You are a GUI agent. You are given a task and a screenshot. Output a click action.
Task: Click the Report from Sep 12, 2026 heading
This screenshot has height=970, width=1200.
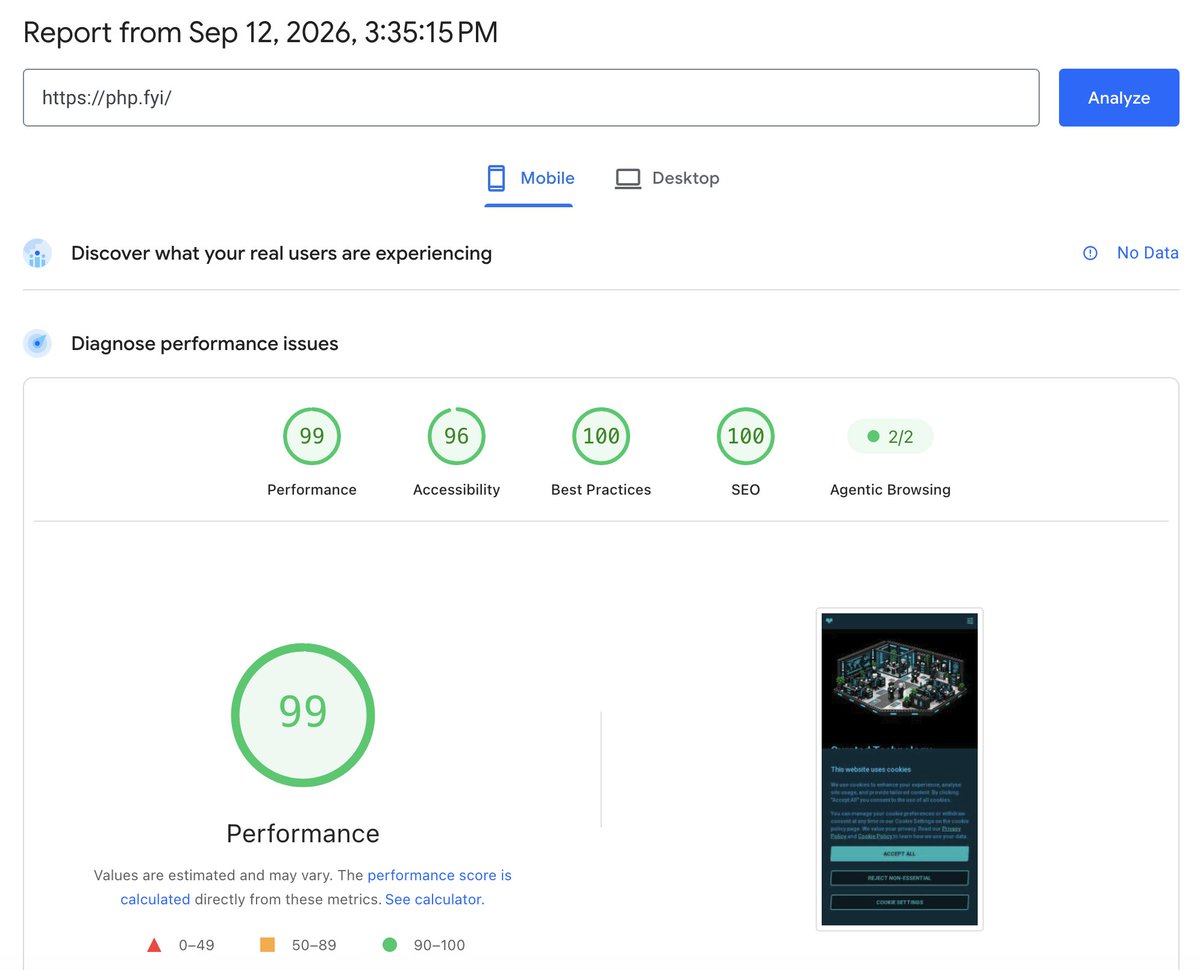click(260, 32)
